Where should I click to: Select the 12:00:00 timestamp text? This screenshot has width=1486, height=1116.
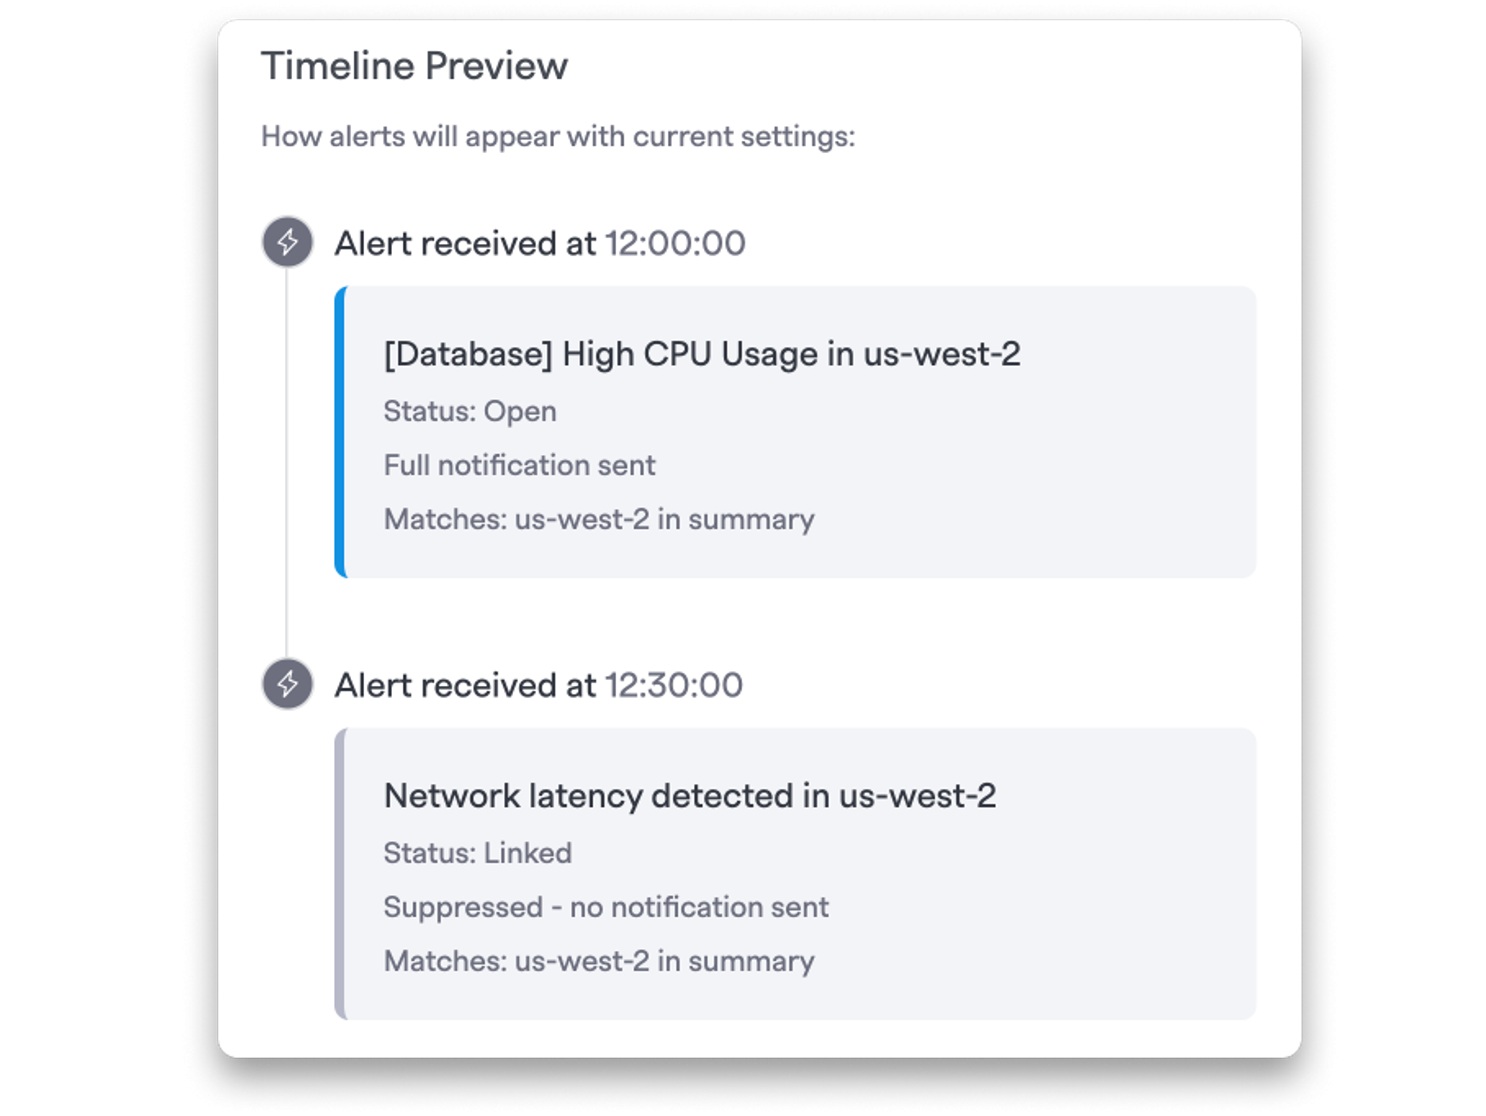coord(675,243)
